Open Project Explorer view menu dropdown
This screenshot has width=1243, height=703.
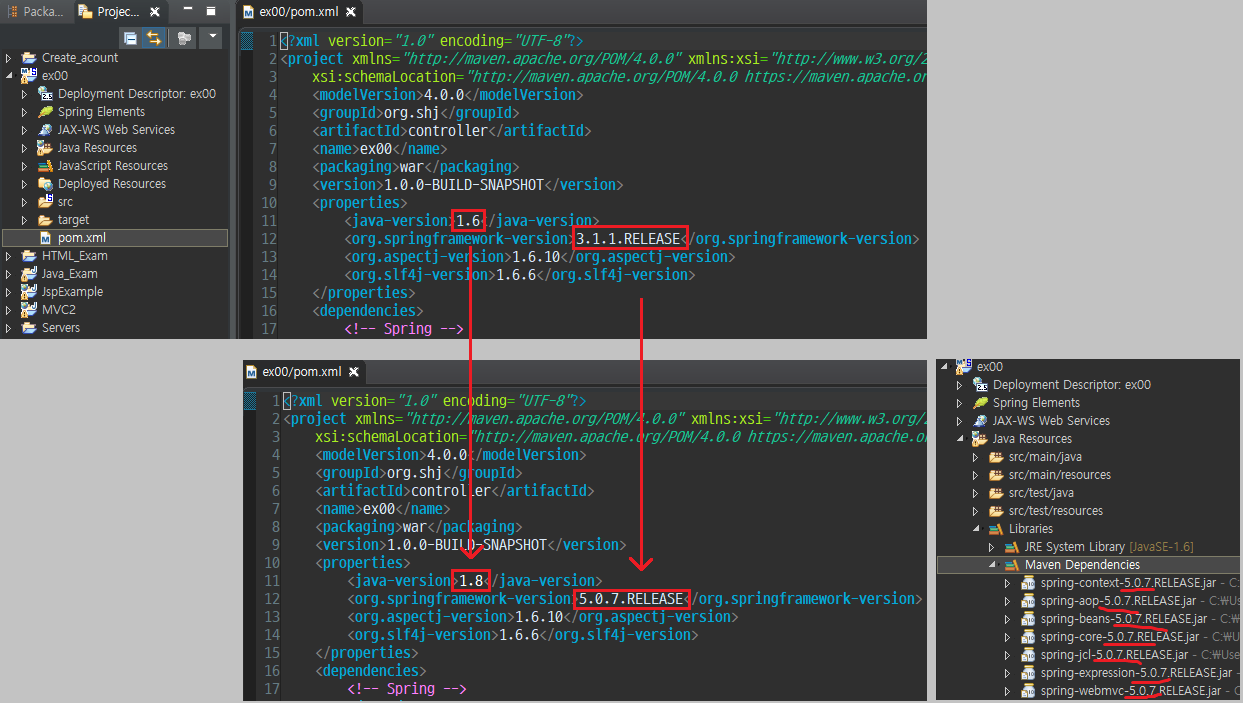211,38
